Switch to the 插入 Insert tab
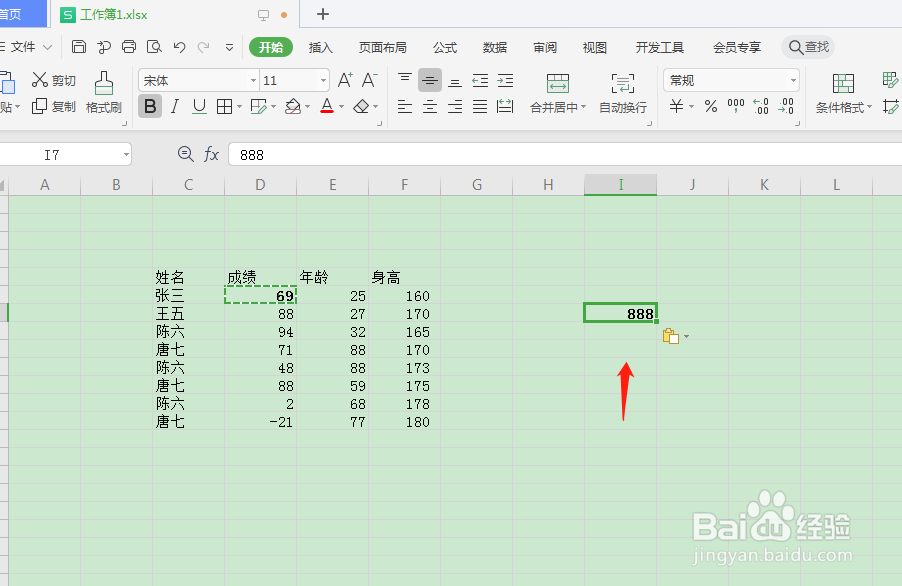The width and height of the screenshot is (902, 586). [320, 47]
